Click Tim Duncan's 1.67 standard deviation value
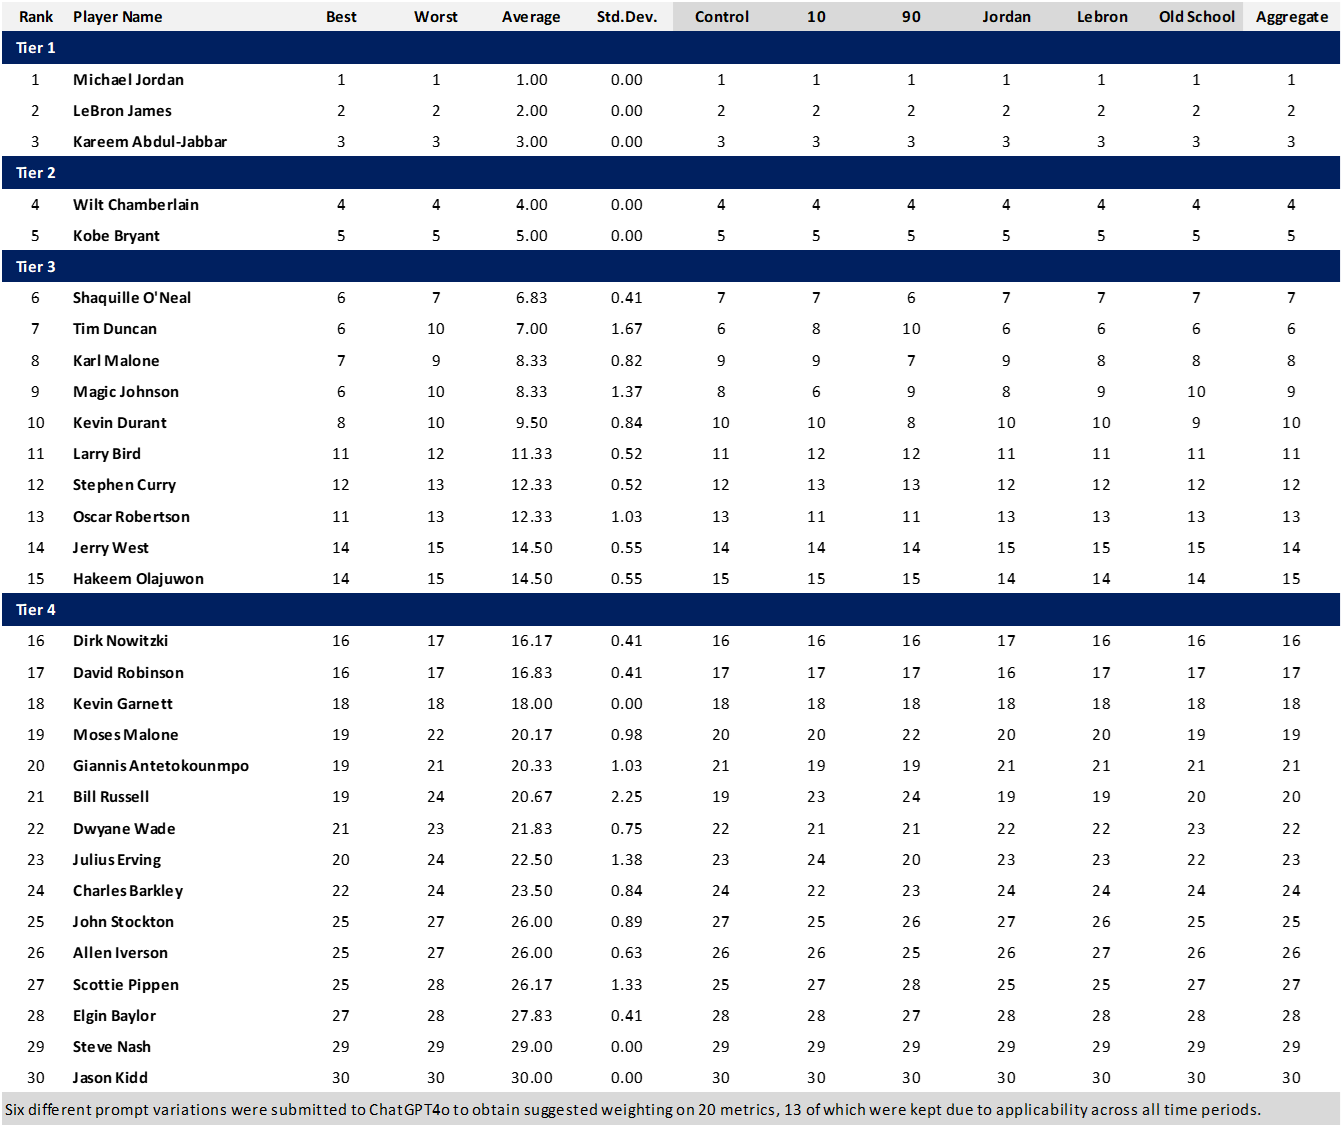This screenshot has height=1126, width=1341. [627, 329]
